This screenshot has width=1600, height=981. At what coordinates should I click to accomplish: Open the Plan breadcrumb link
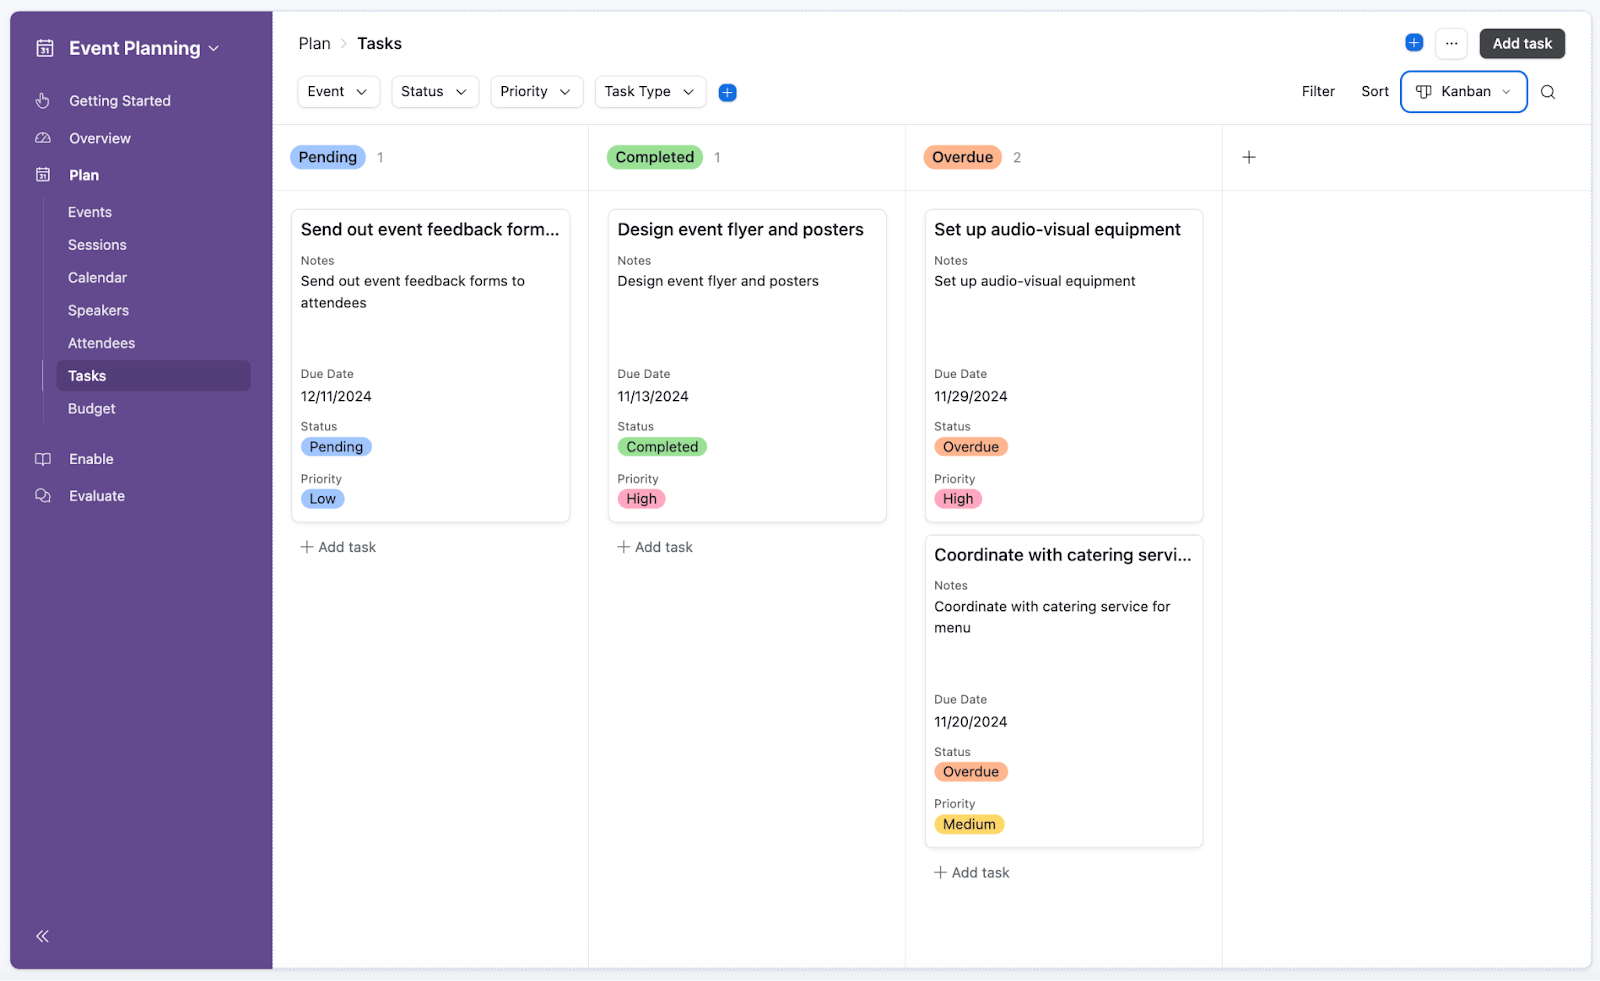tap(314, 43)
